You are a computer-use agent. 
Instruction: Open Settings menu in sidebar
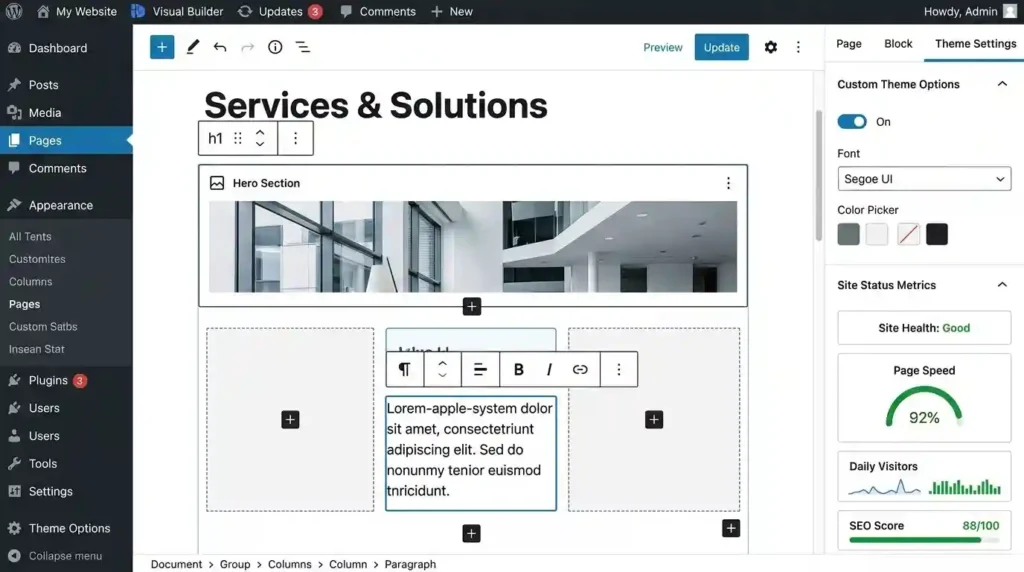click(x=66, y=492)
